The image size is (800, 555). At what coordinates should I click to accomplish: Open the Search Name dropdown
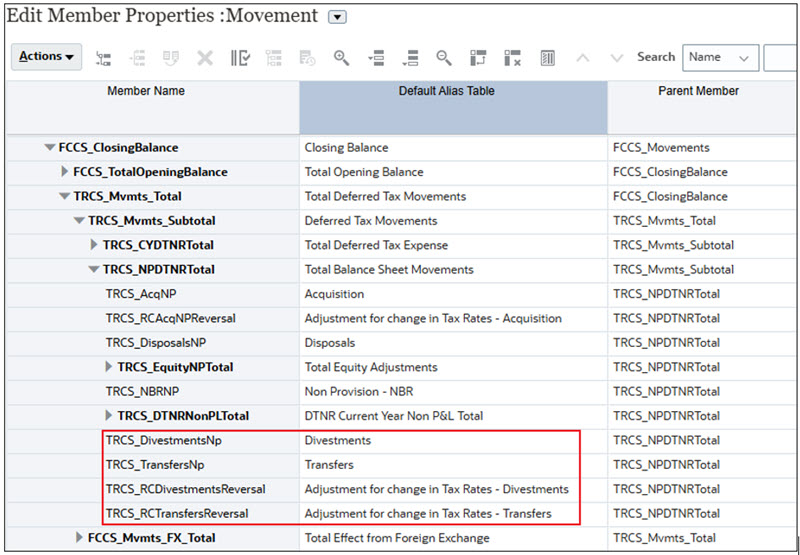tap(720, 58)
